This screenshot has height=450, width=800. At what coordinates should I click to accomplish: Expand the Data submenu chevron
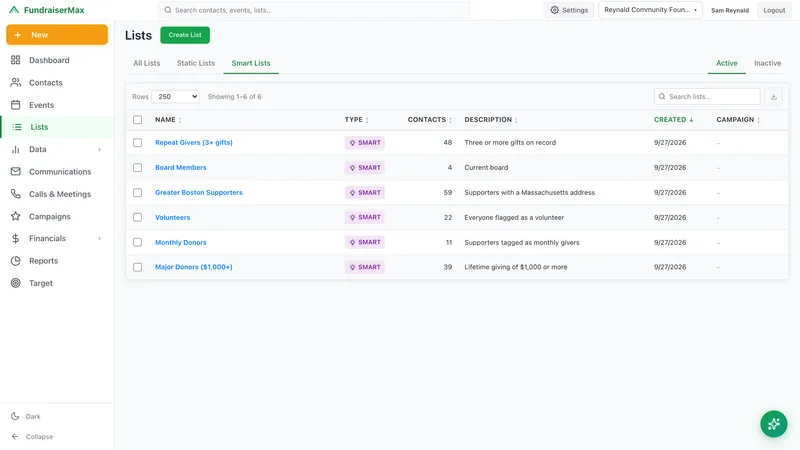pos(99,149)
